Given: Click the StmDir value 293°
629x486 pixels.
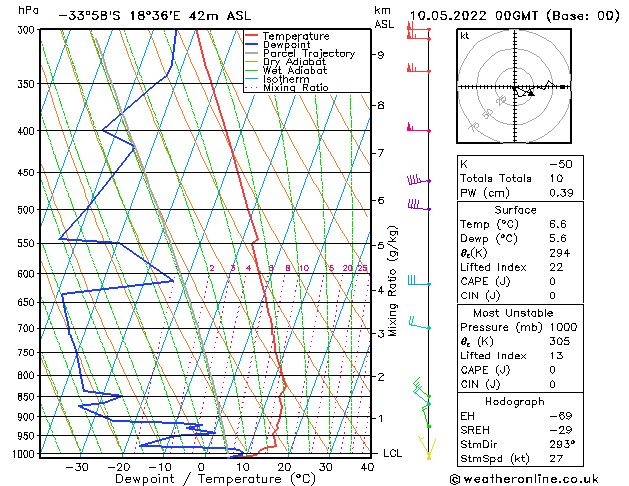Looking at the screenshot, I should pyautogui.click(x=562, y=444).
